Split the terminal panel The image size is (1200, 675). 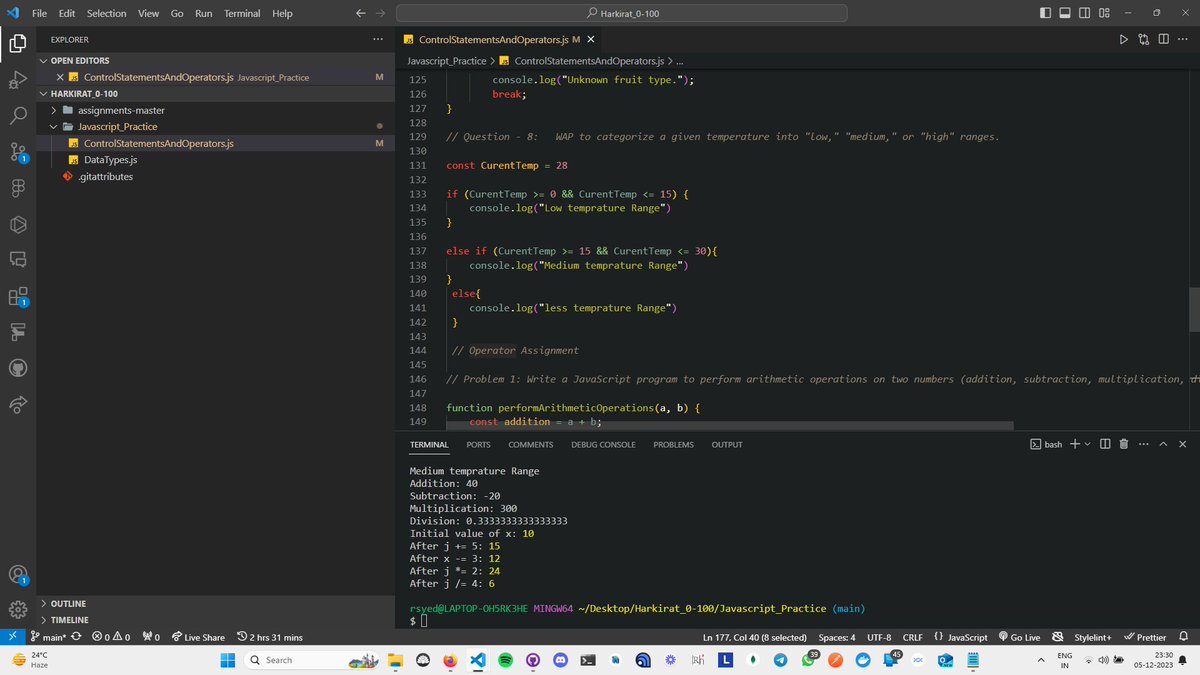pyautogui.click(x=1105, y=444)
